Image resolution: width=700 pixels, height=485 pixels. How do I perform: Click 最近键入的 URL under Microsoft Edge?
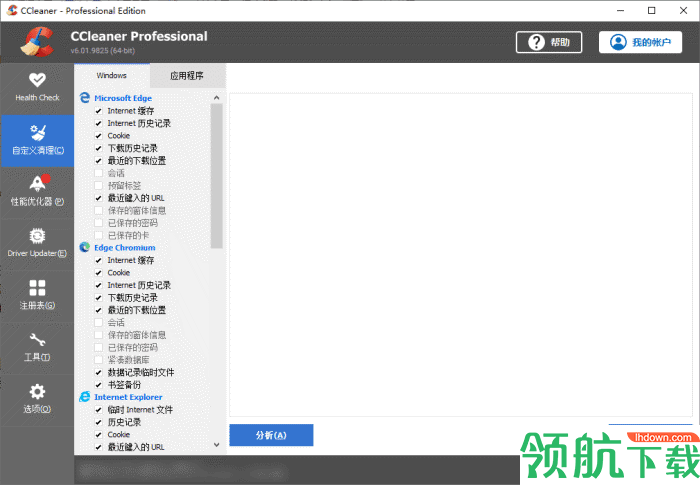point(136,198)
